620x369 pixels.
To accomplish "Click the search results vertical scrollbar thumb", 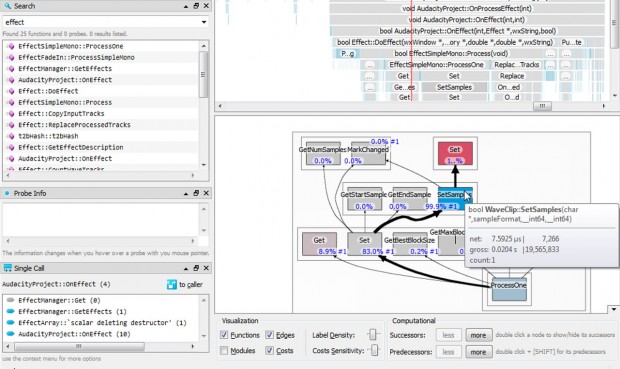I will (203, 74).
